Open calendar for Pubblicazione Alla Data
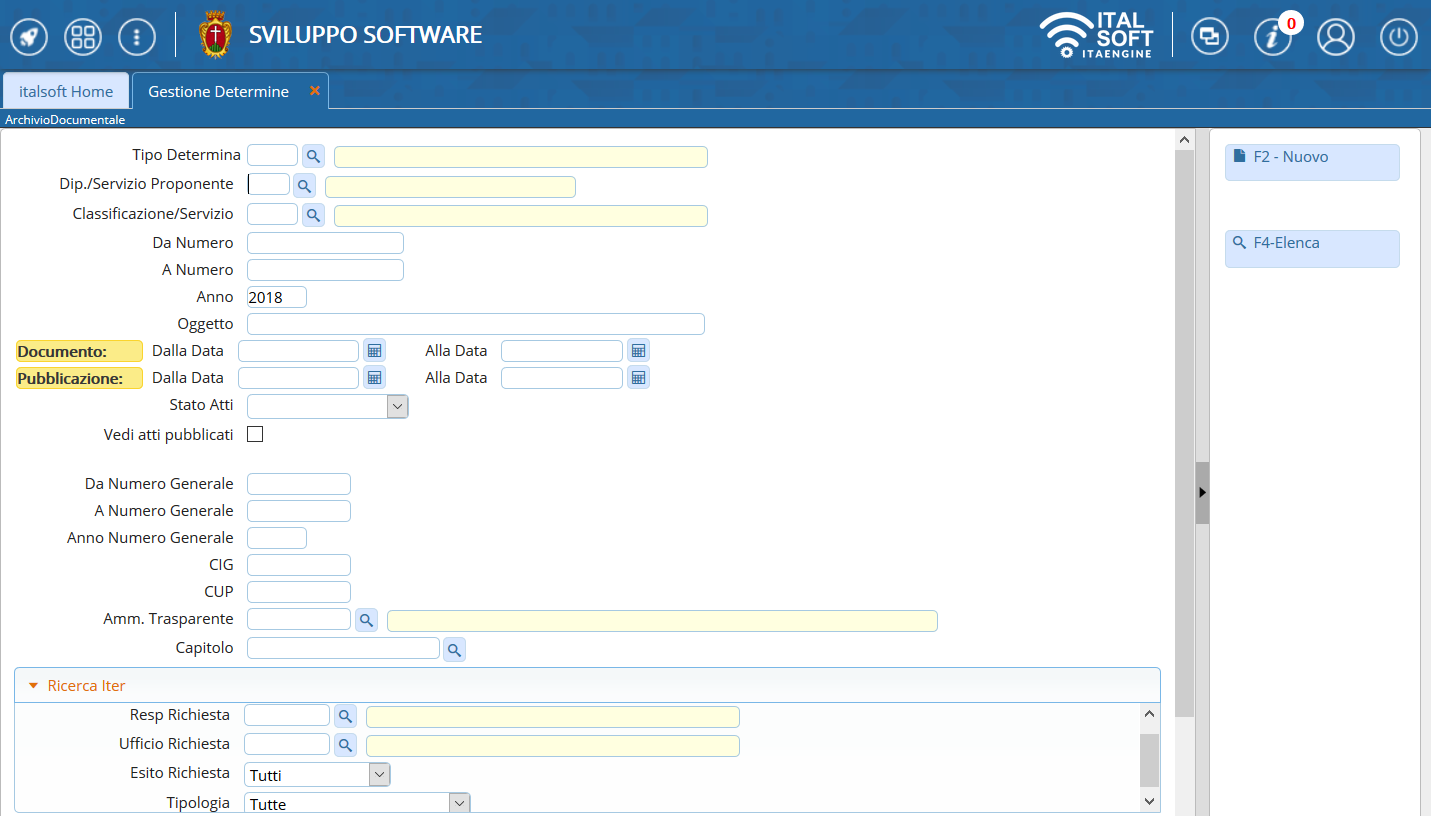 coord(638,378)
